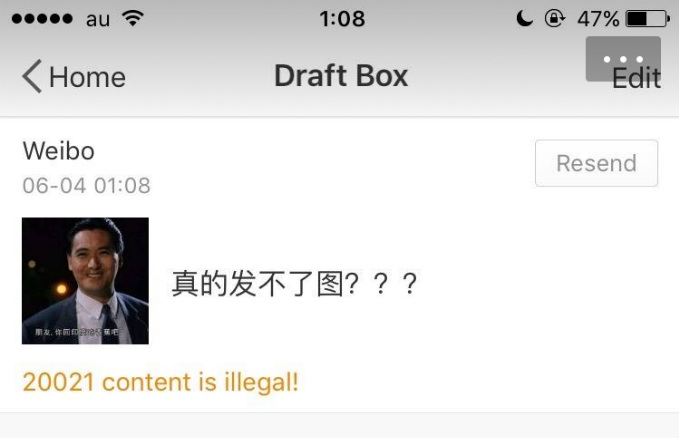Tap the back chevron arrow

[32, 76]
